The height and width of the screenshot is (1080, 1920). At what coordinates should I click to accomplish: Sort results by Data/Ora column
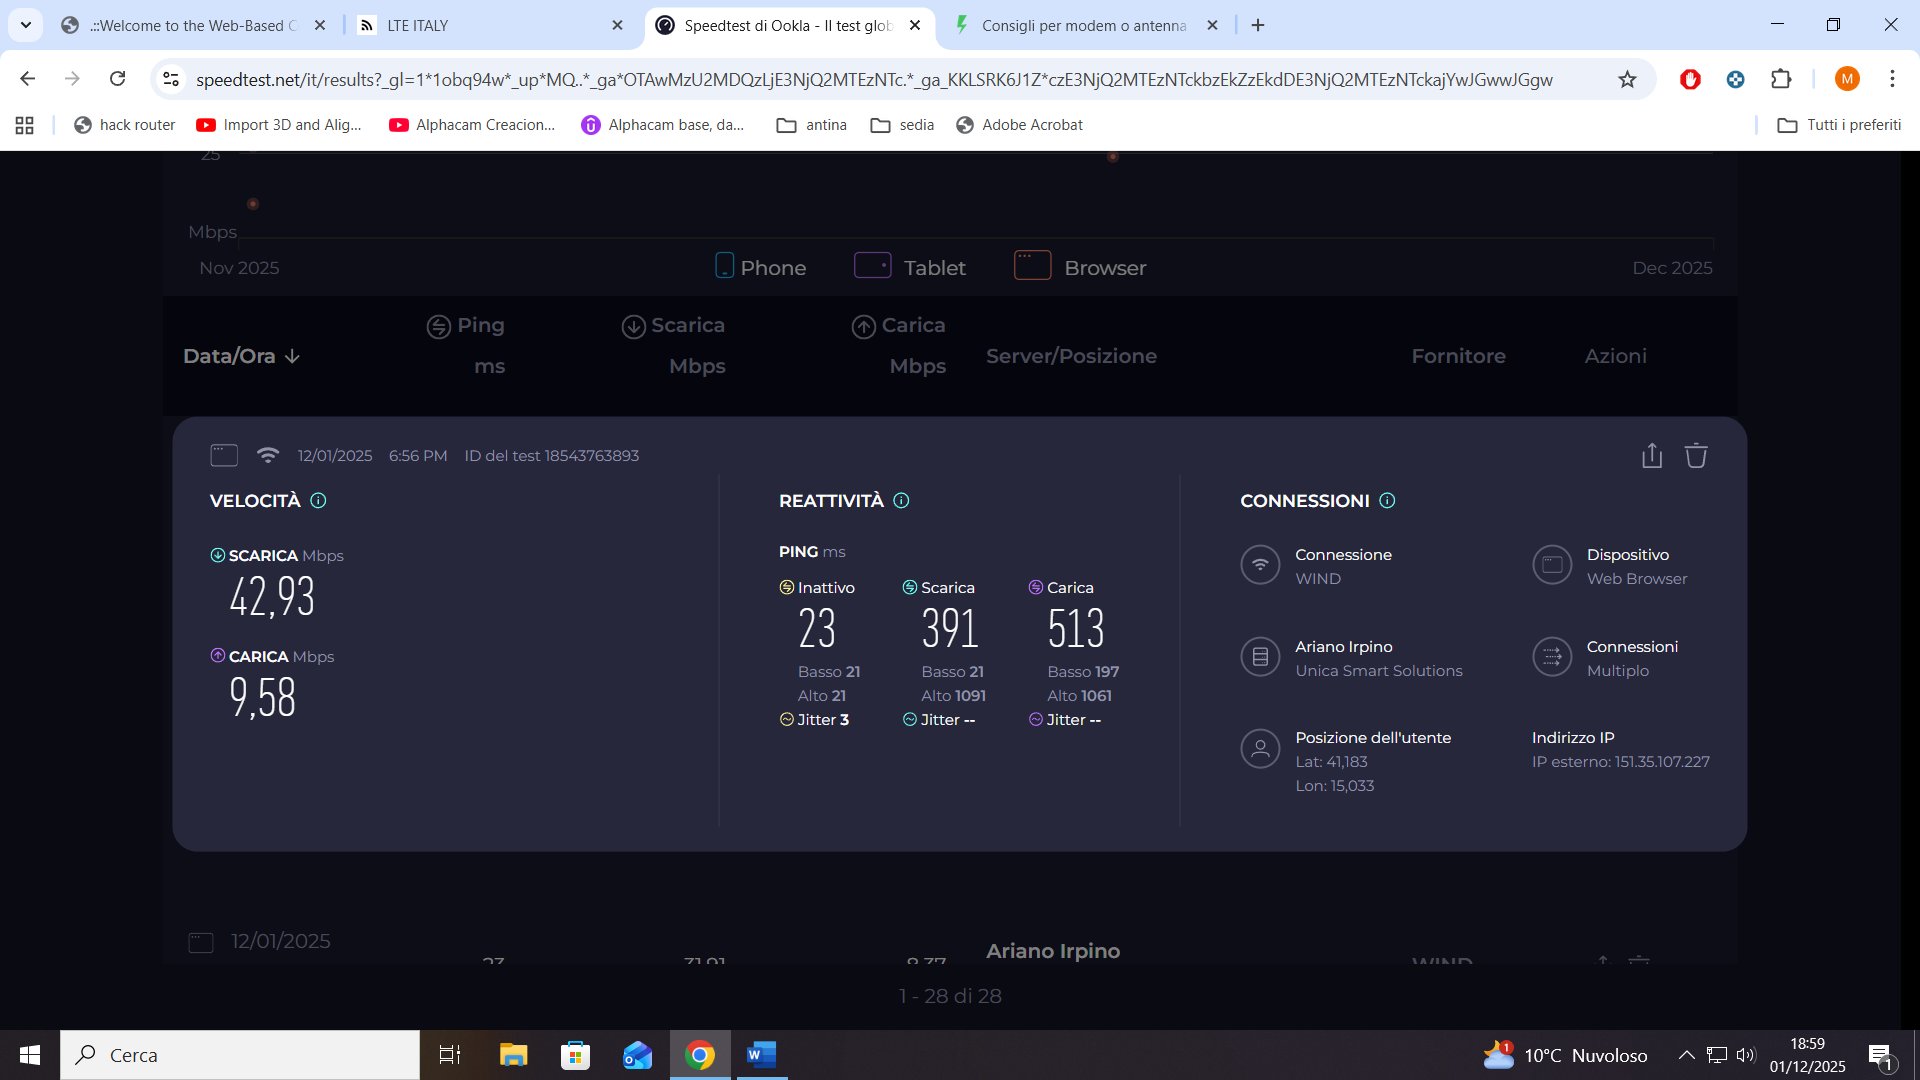(241, 356)
